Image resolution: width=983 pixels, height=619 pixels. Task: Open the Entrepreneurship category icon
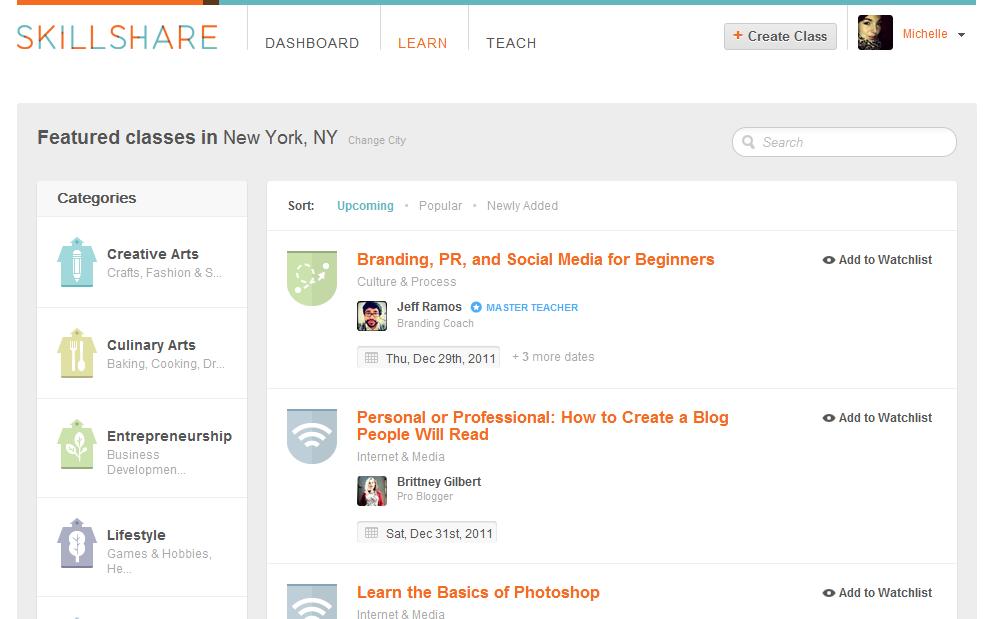click(76, 444)
